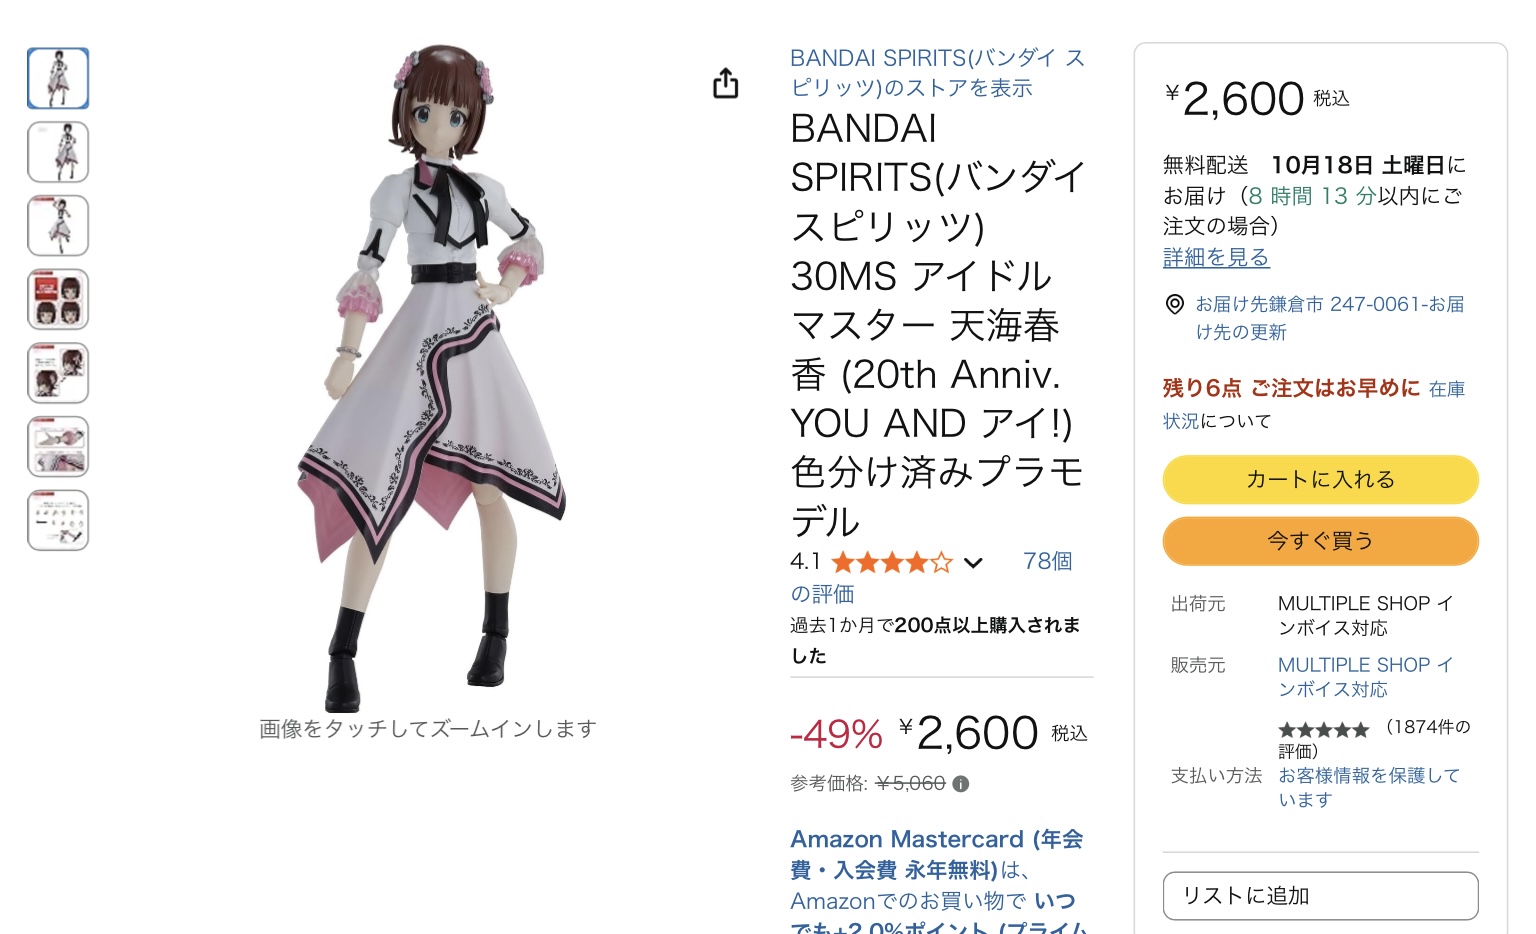
Task: Select the last thumbnail with parts list
Action: tap(58, 520)
